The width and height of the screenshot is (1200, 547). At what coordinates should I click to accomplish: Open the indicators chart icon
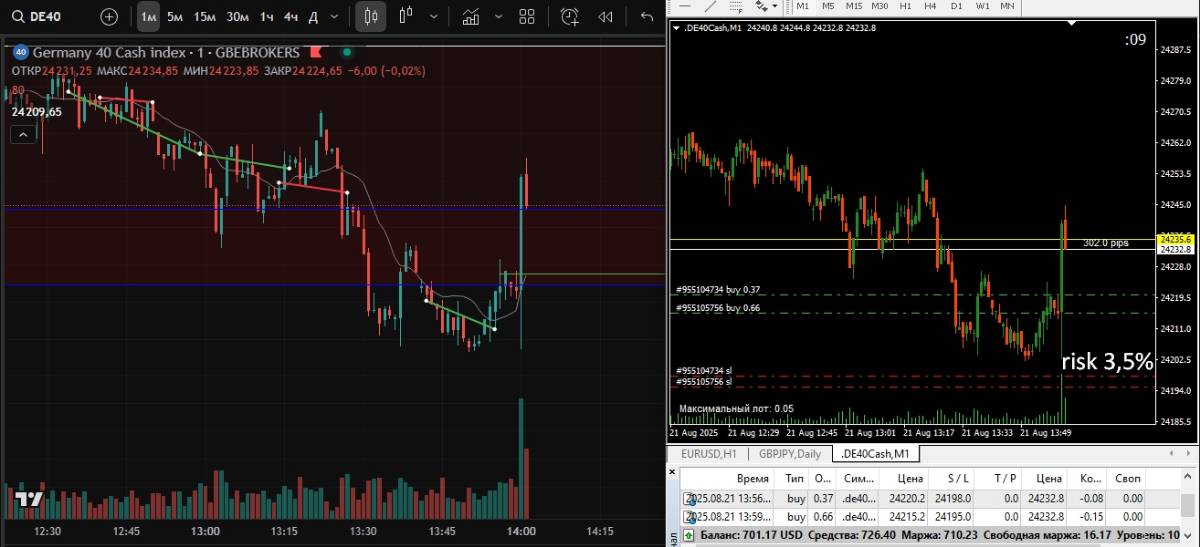(471, 17)
